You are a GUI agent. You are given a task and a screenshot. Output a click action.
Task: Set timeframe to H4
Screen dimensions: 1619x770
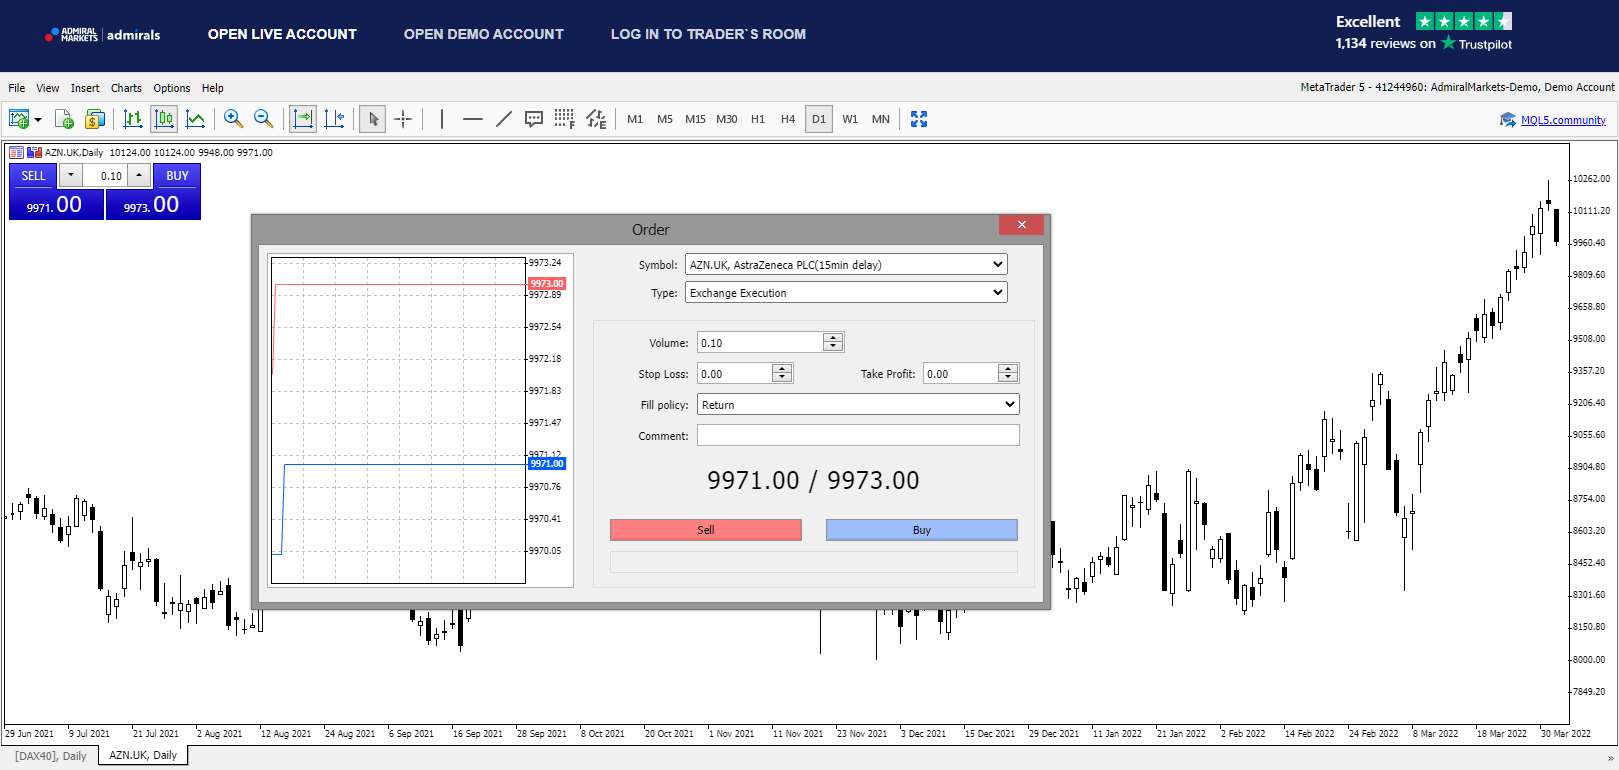(788, 119)
